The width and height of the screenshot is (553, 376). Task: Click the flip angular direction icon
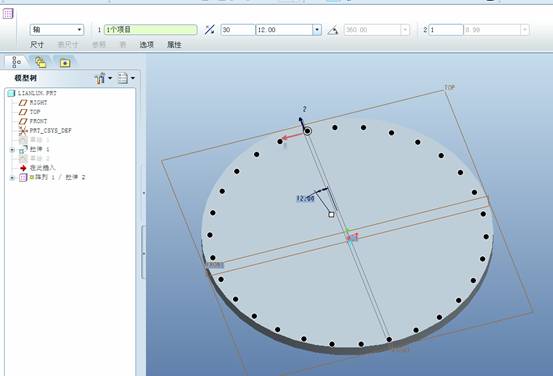click(209, 30)
